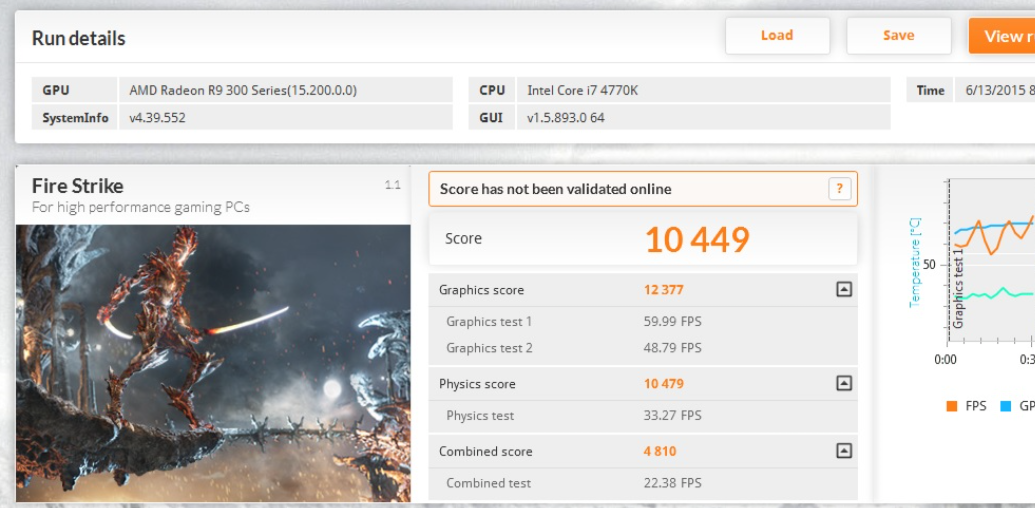Click the Run details heading
The width and height of the screenshot is (1035, 508).
click(x=79, y=38)
